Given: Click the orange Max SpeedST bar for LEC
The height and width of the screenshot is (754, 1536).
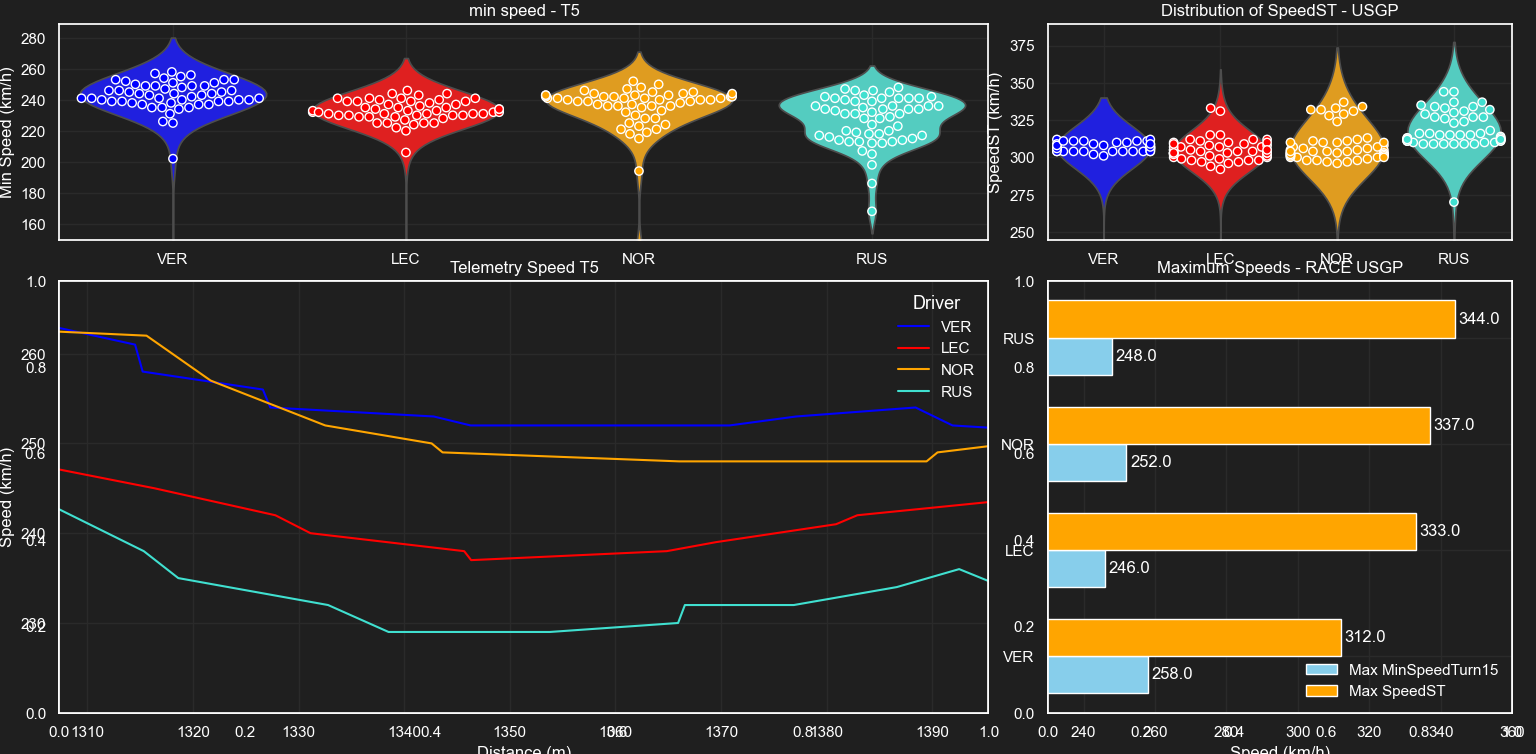Looking at the screenshot, I should pos(1231,531).
